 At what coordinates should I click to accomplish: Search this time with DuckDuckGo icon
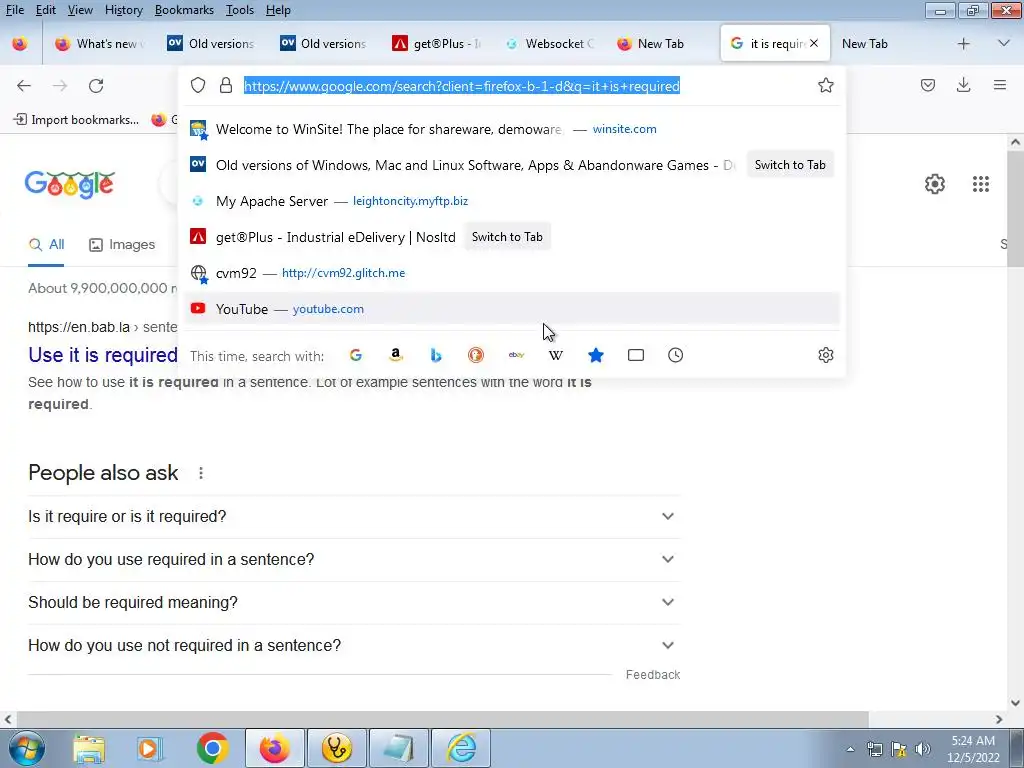475,355
